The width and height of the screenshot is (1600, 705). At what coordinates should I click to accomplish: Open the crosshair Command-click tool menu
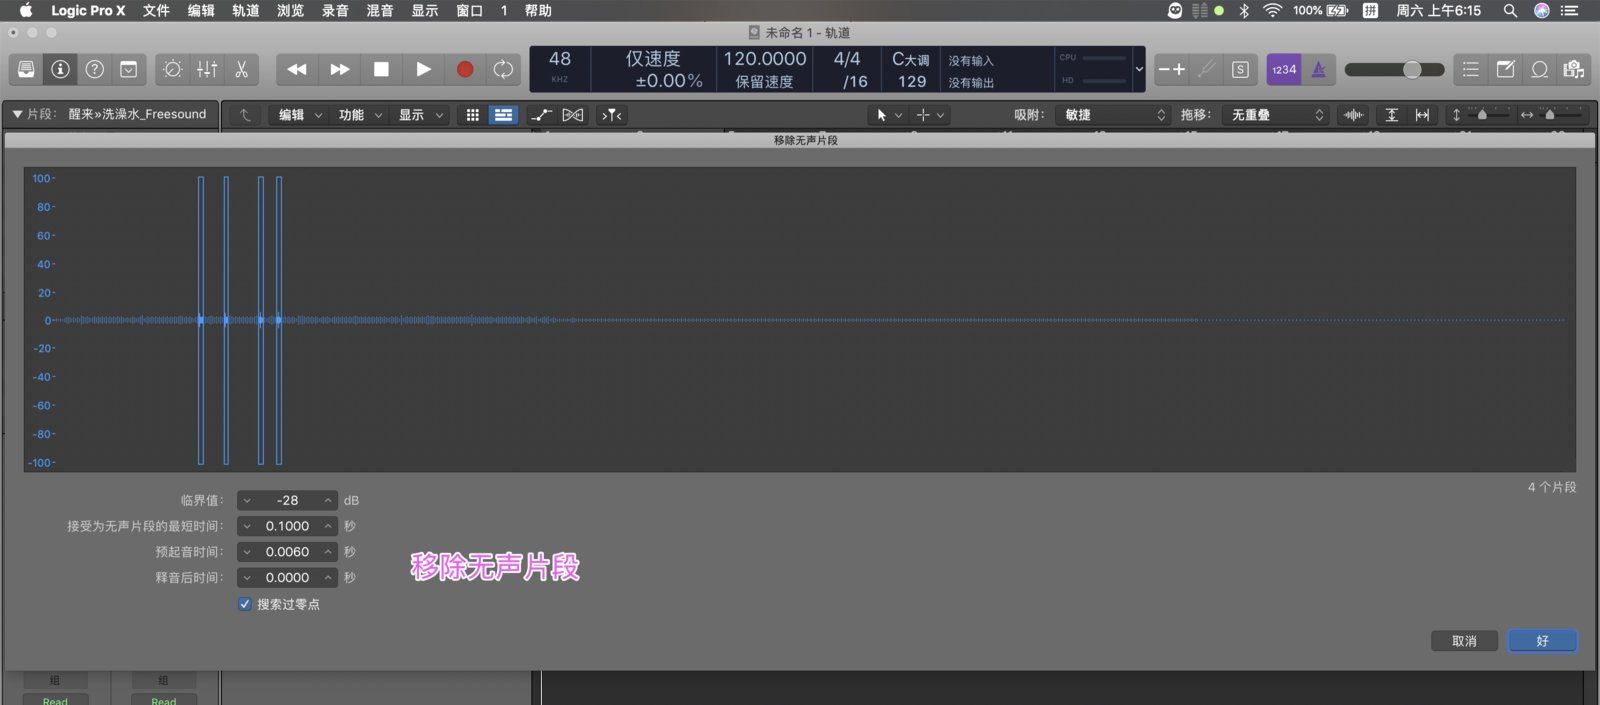pos(930,115)
